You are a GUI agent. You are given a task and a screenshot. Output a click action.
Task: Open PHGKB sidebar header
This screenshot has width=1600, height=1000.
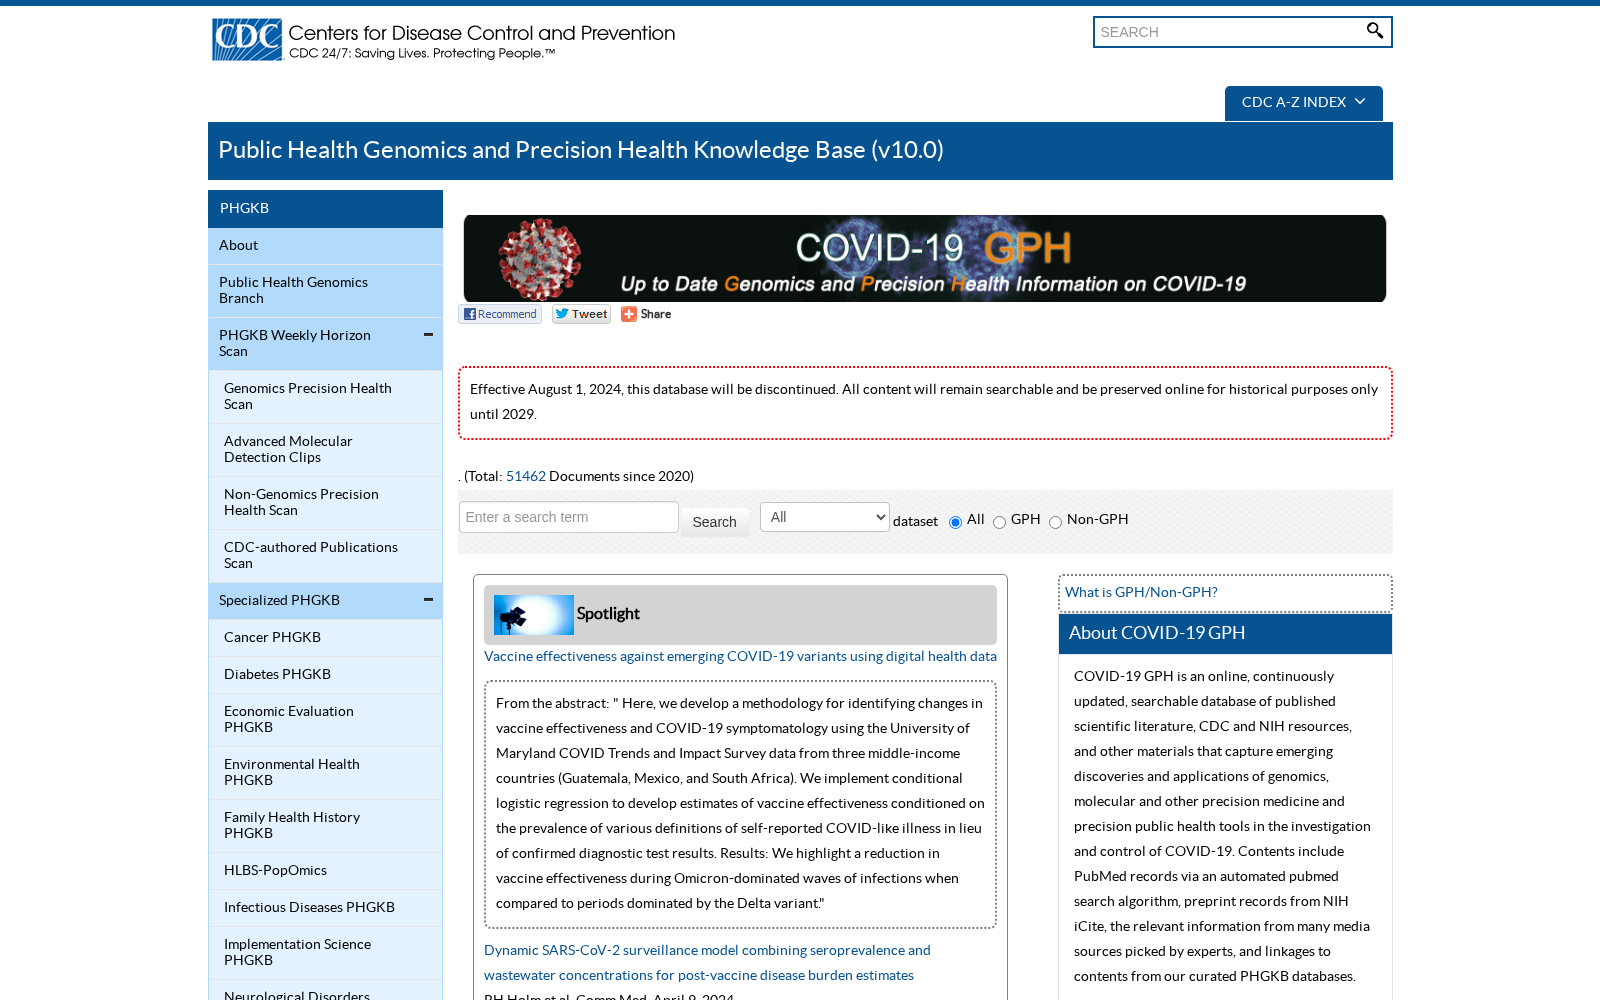coord(325,209)
